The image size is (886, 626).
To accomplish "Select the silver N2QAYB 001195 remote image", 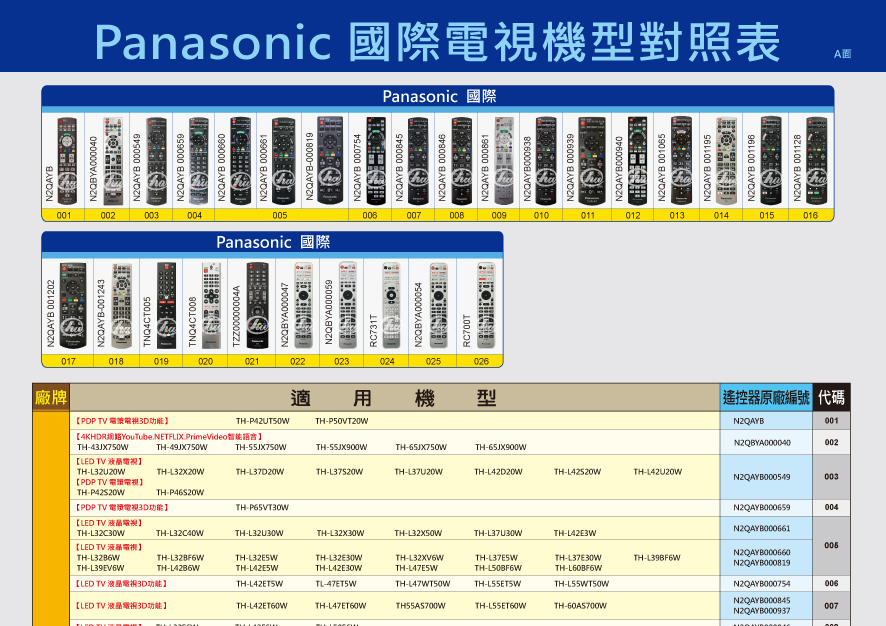I will [726, 160].
